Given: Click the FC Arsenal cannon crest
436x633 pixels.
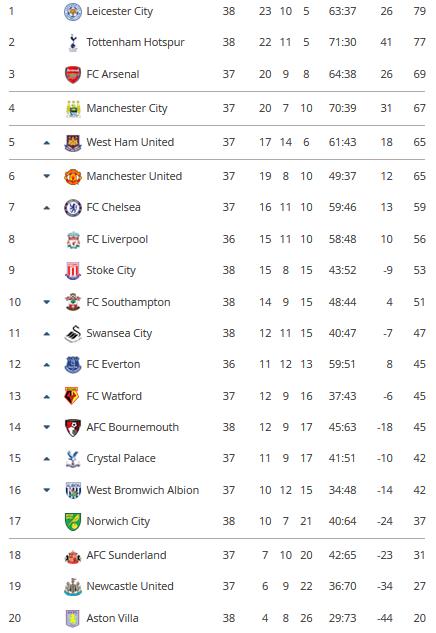Looking at the screenshot, I should tap(73, 75).
